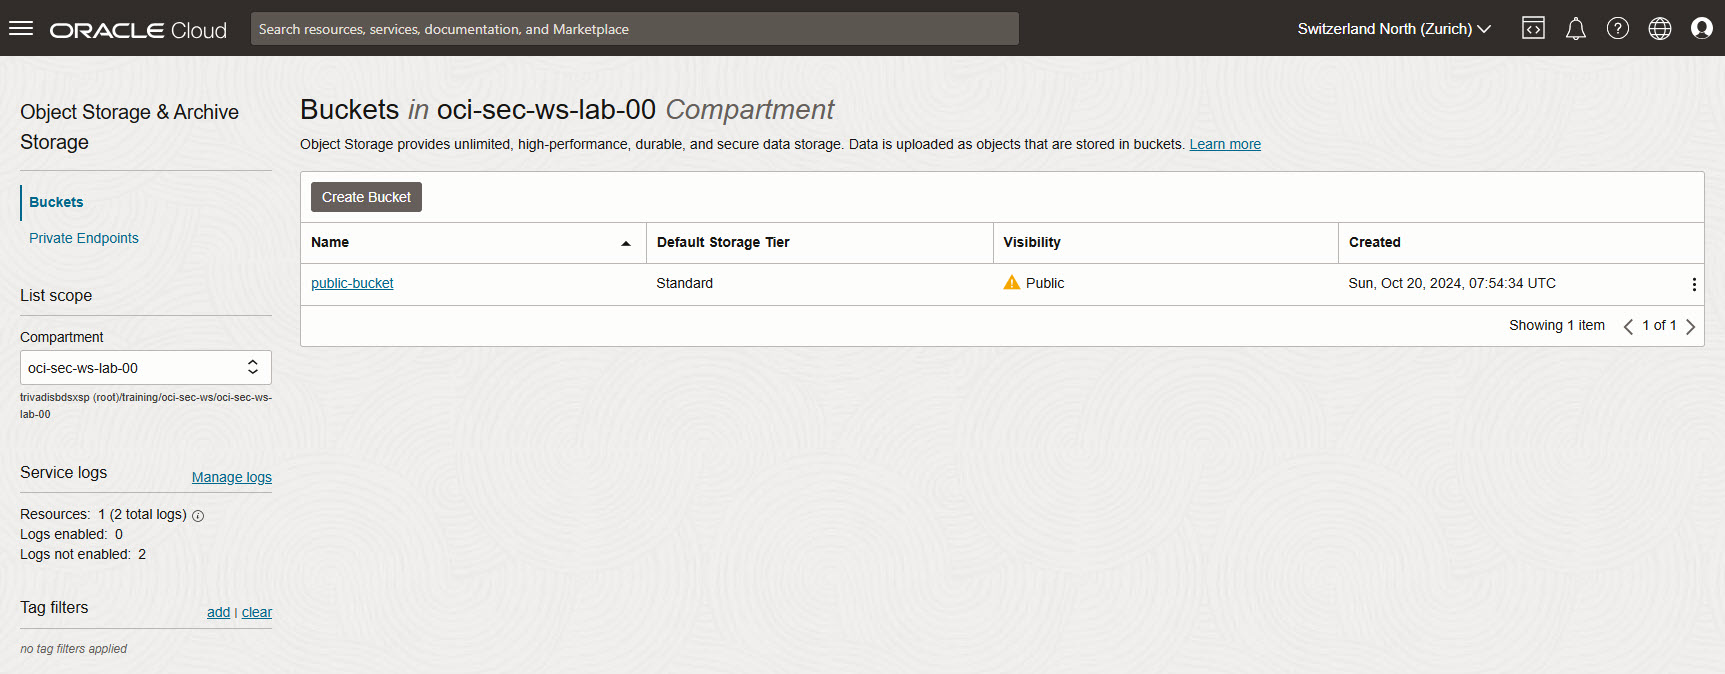
Task: Open the Compartment dropdown oci-sec-ws-lab-00
Action: pos(146,367)
